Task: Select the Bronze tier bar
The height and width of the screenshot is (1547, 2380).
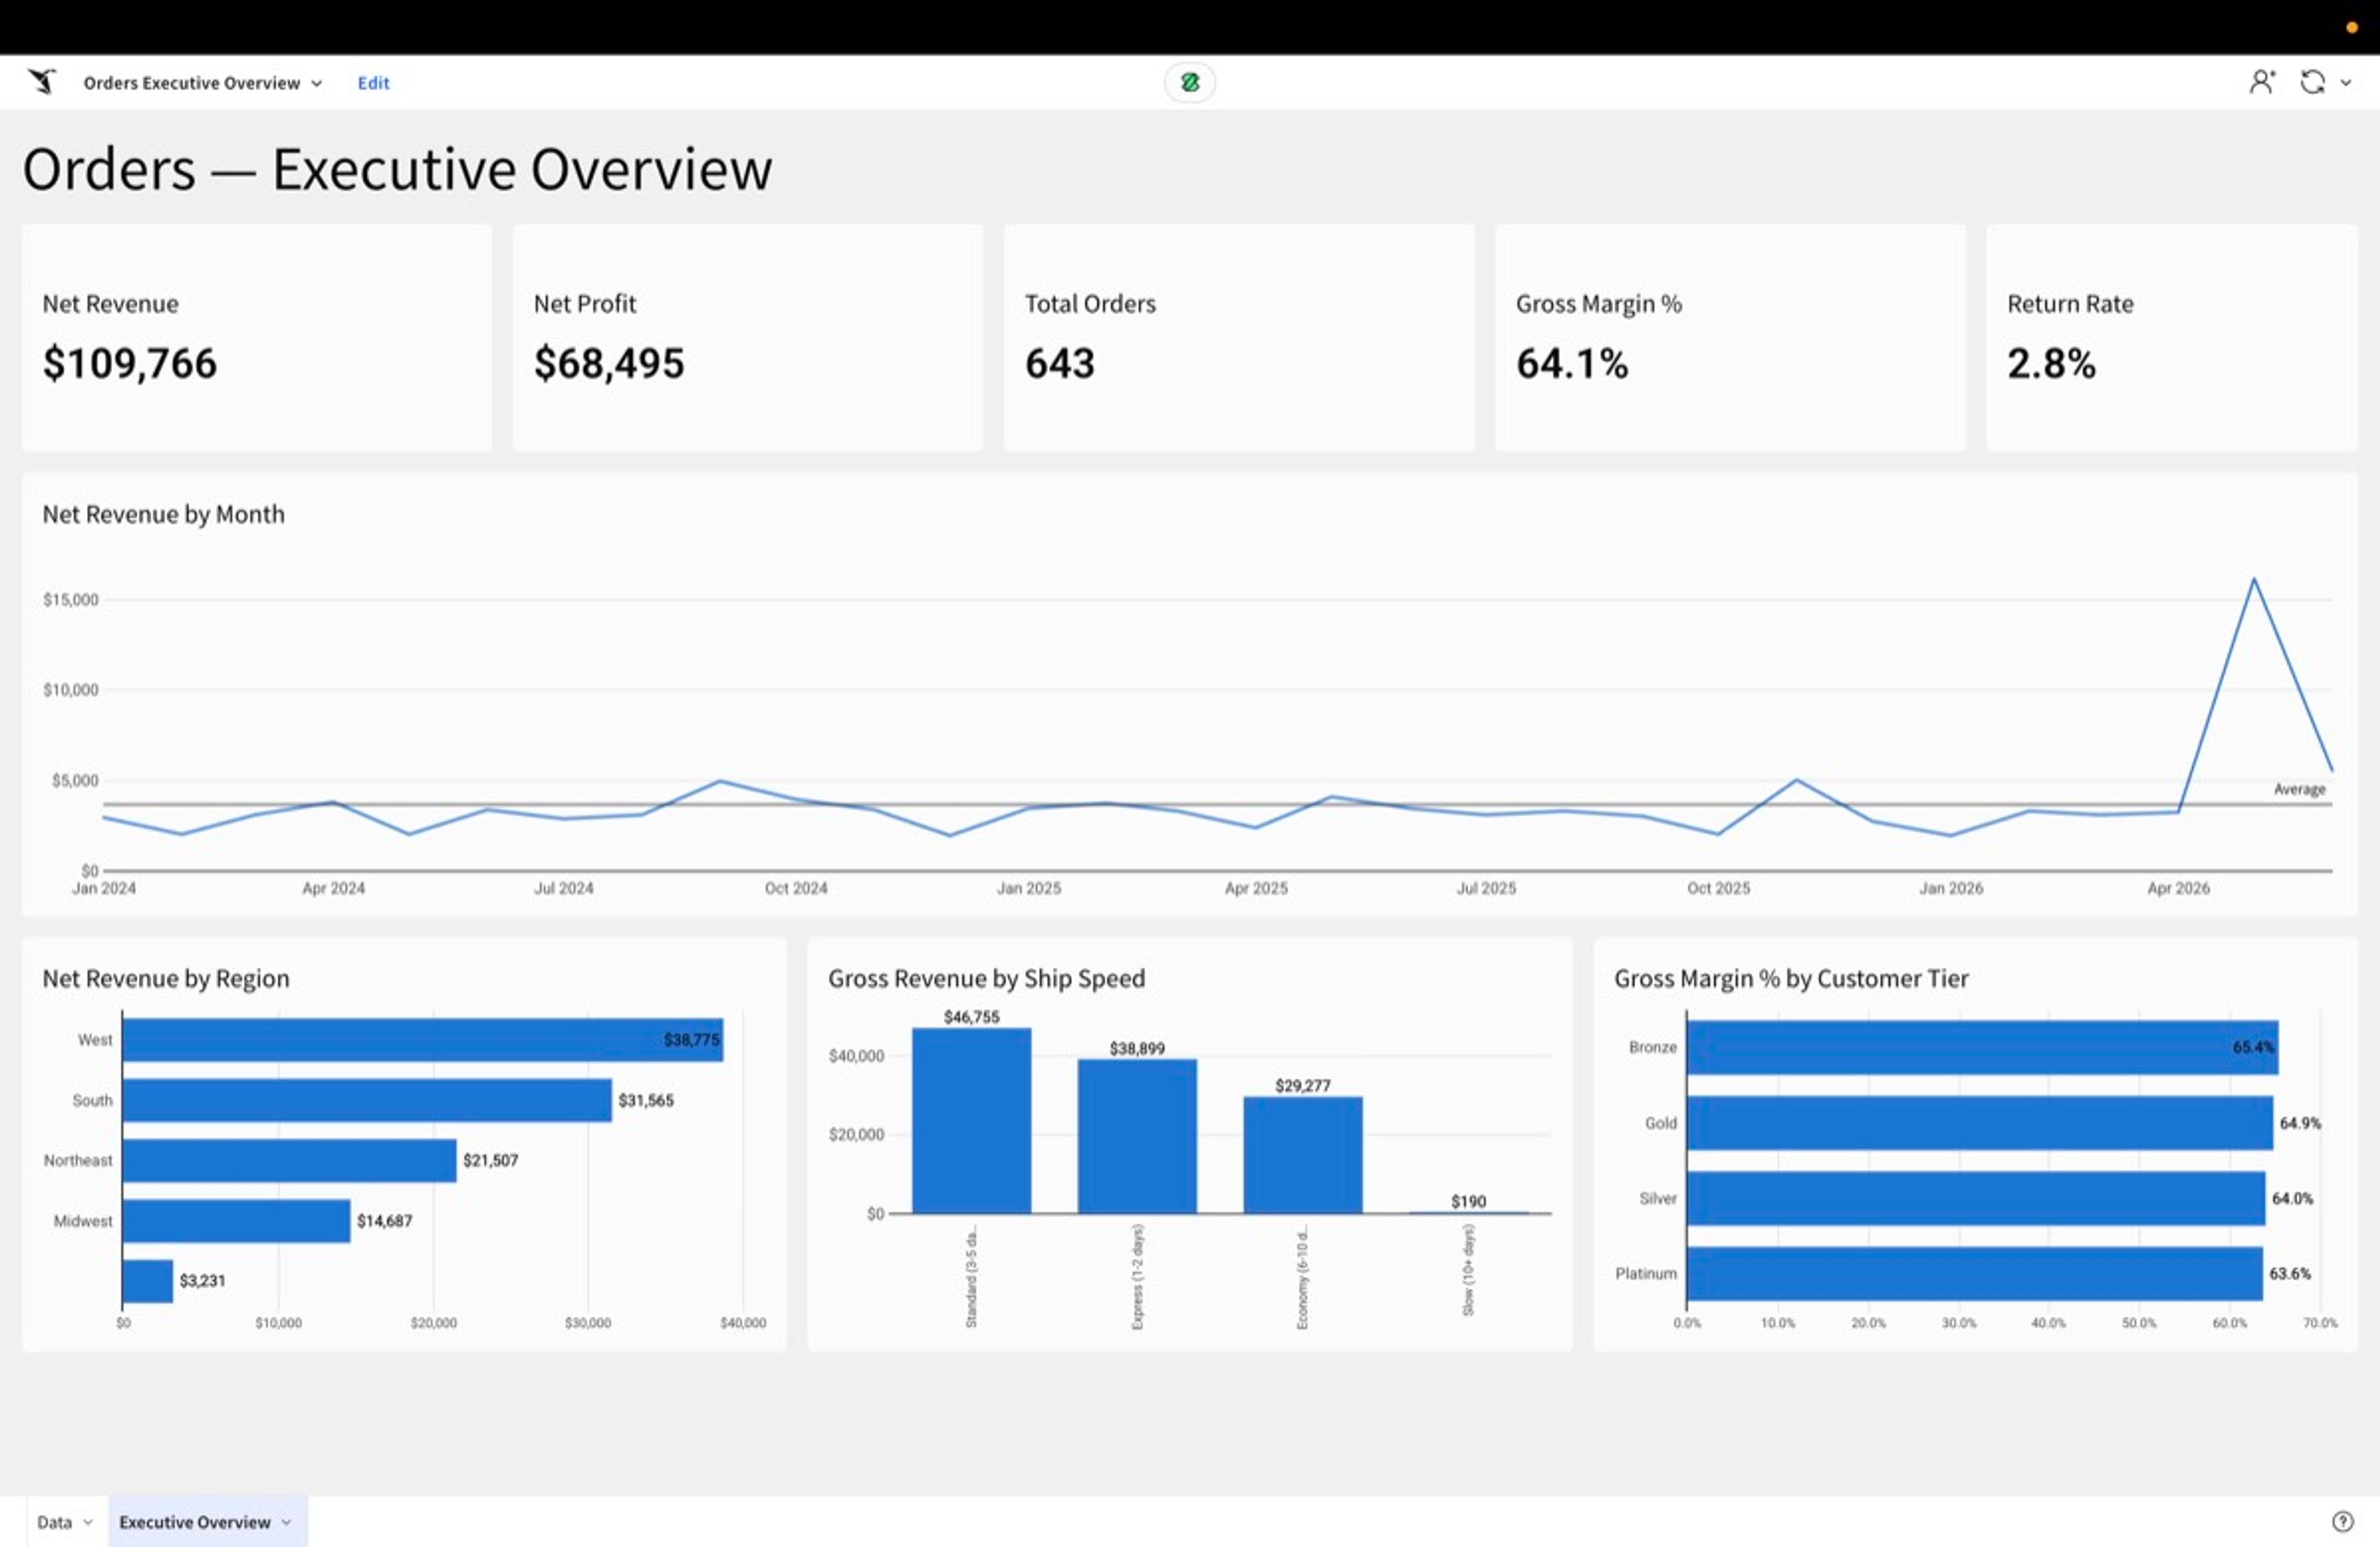Action: pyautogui.click(x=1982, y=1047)
